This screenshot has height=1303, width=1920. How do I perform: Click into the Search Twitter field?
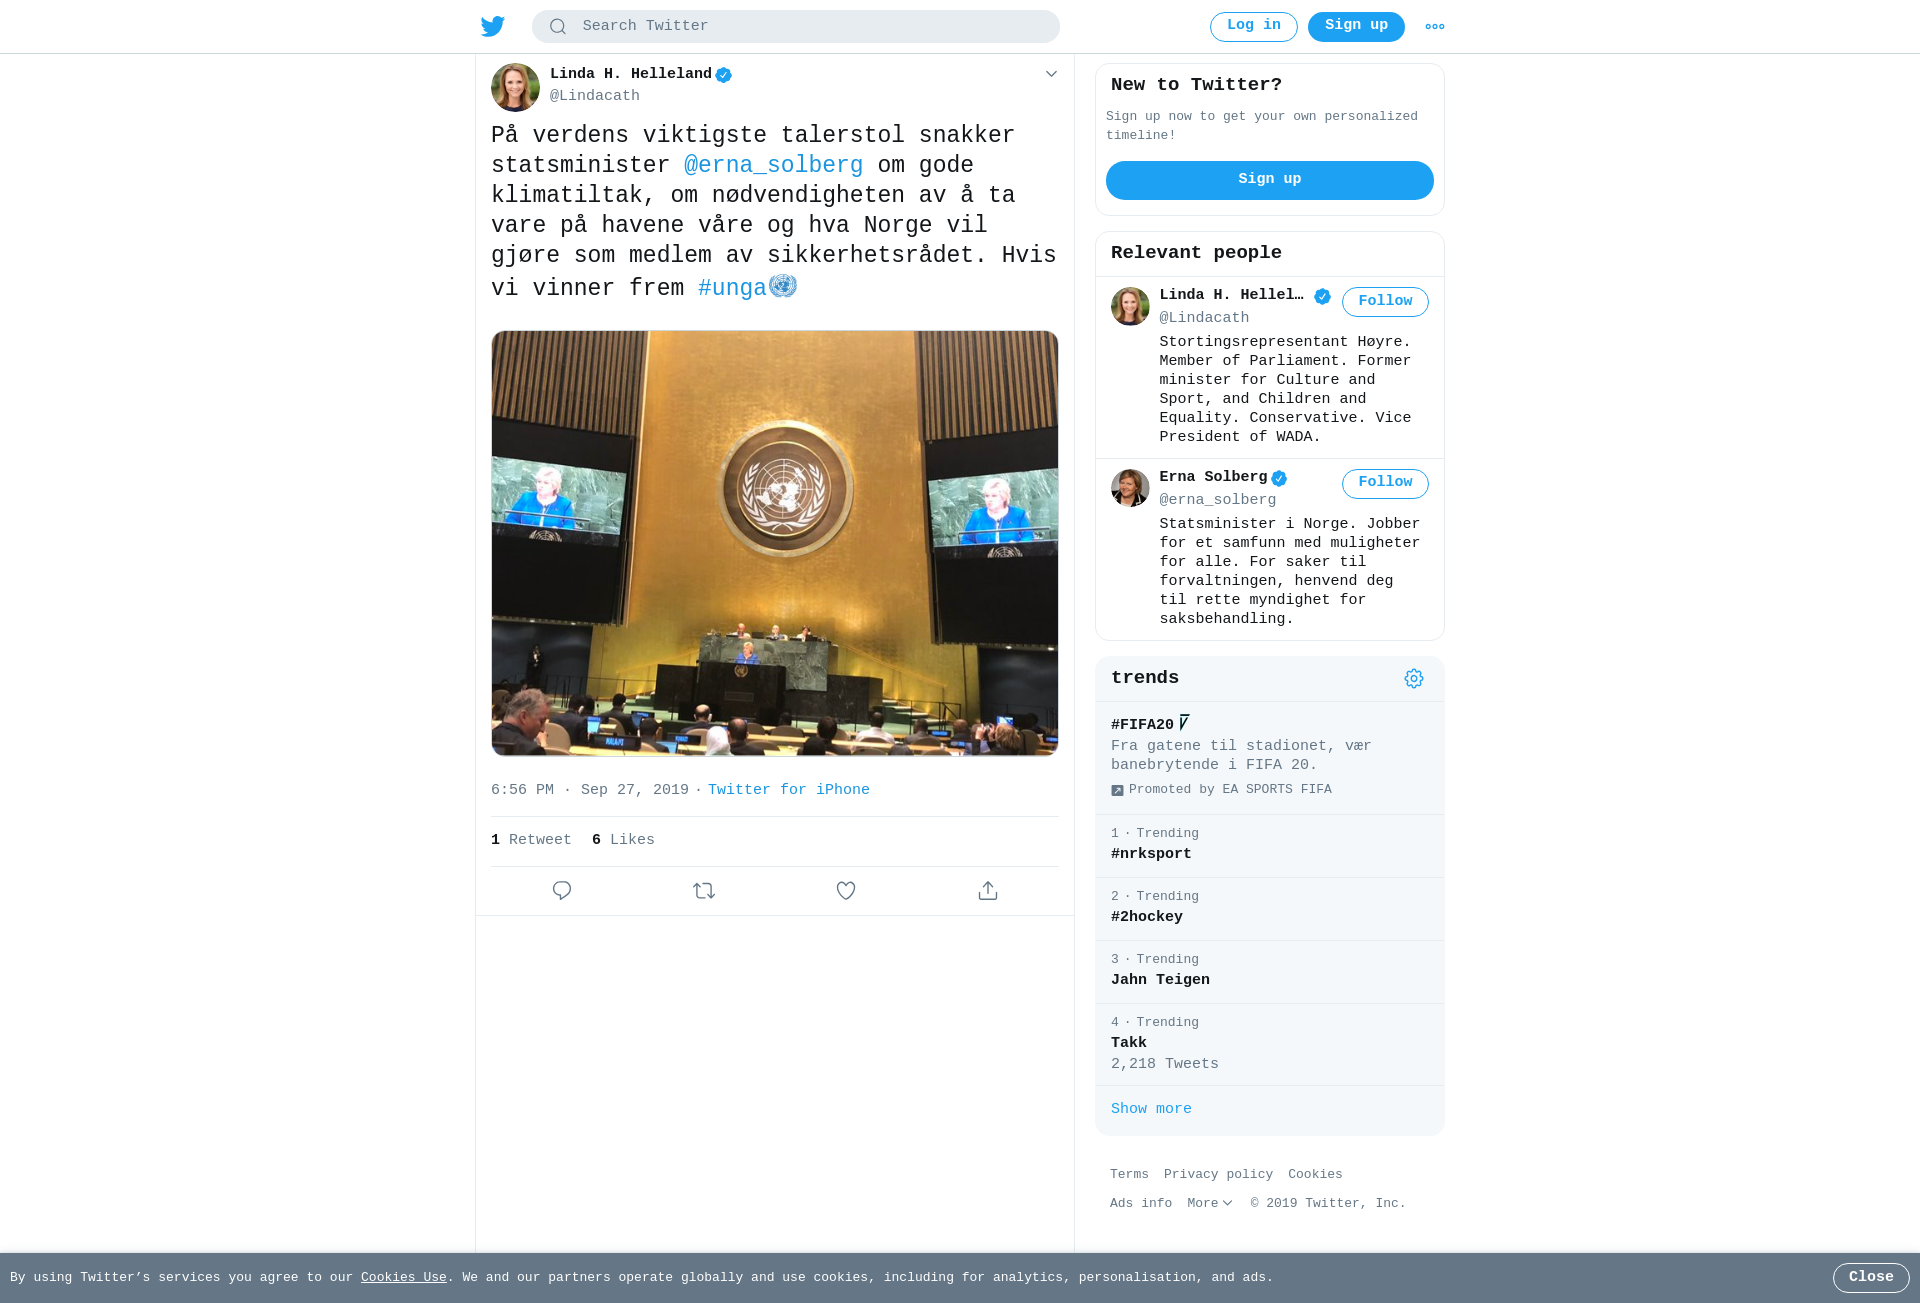coord(796,26)
